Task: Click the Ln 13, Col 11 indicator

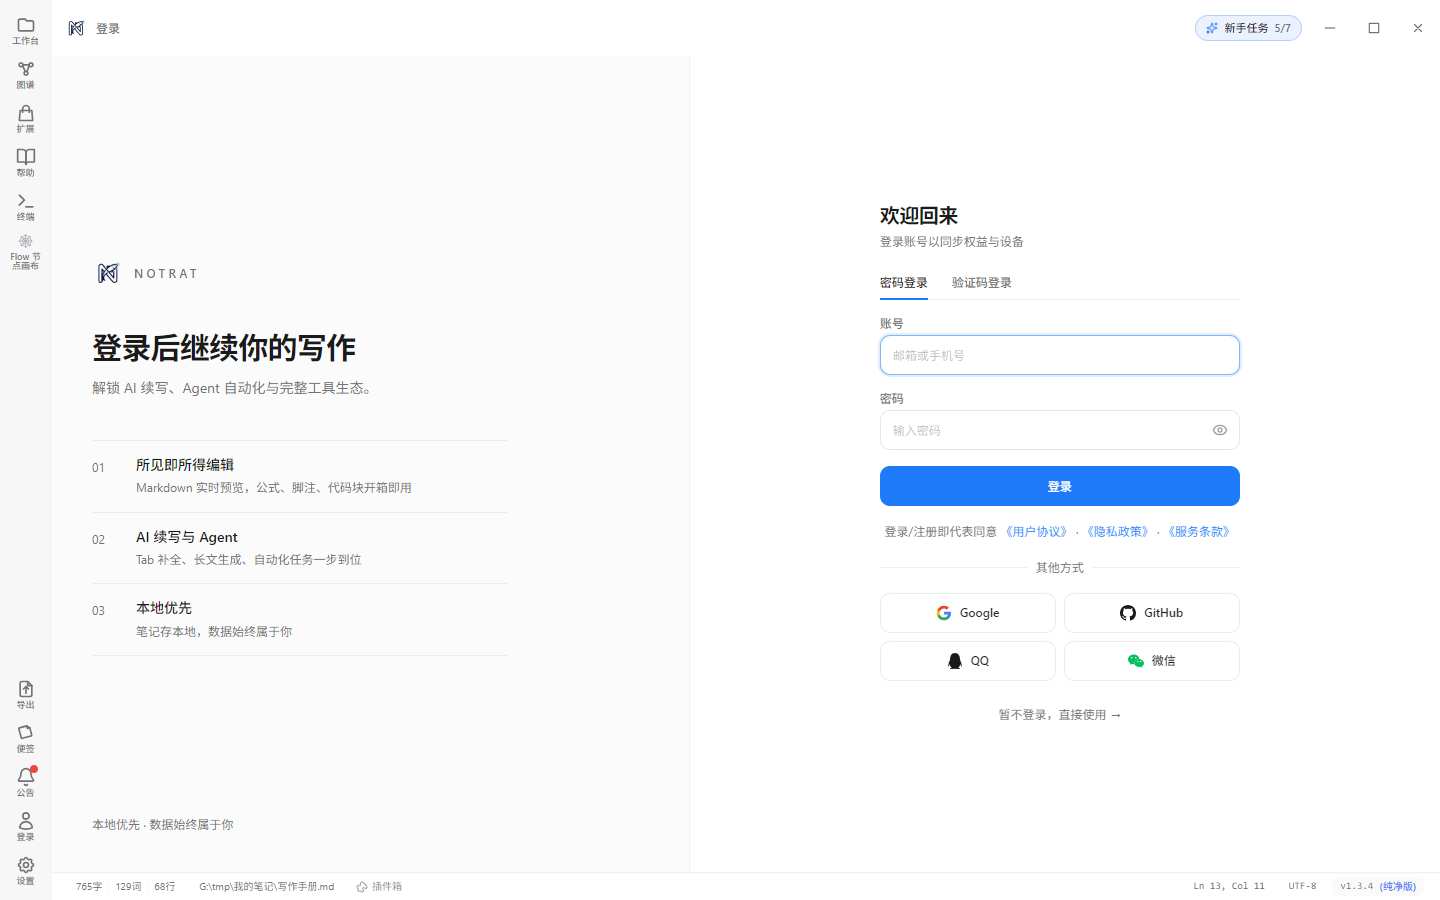Action: [1229, 886]
